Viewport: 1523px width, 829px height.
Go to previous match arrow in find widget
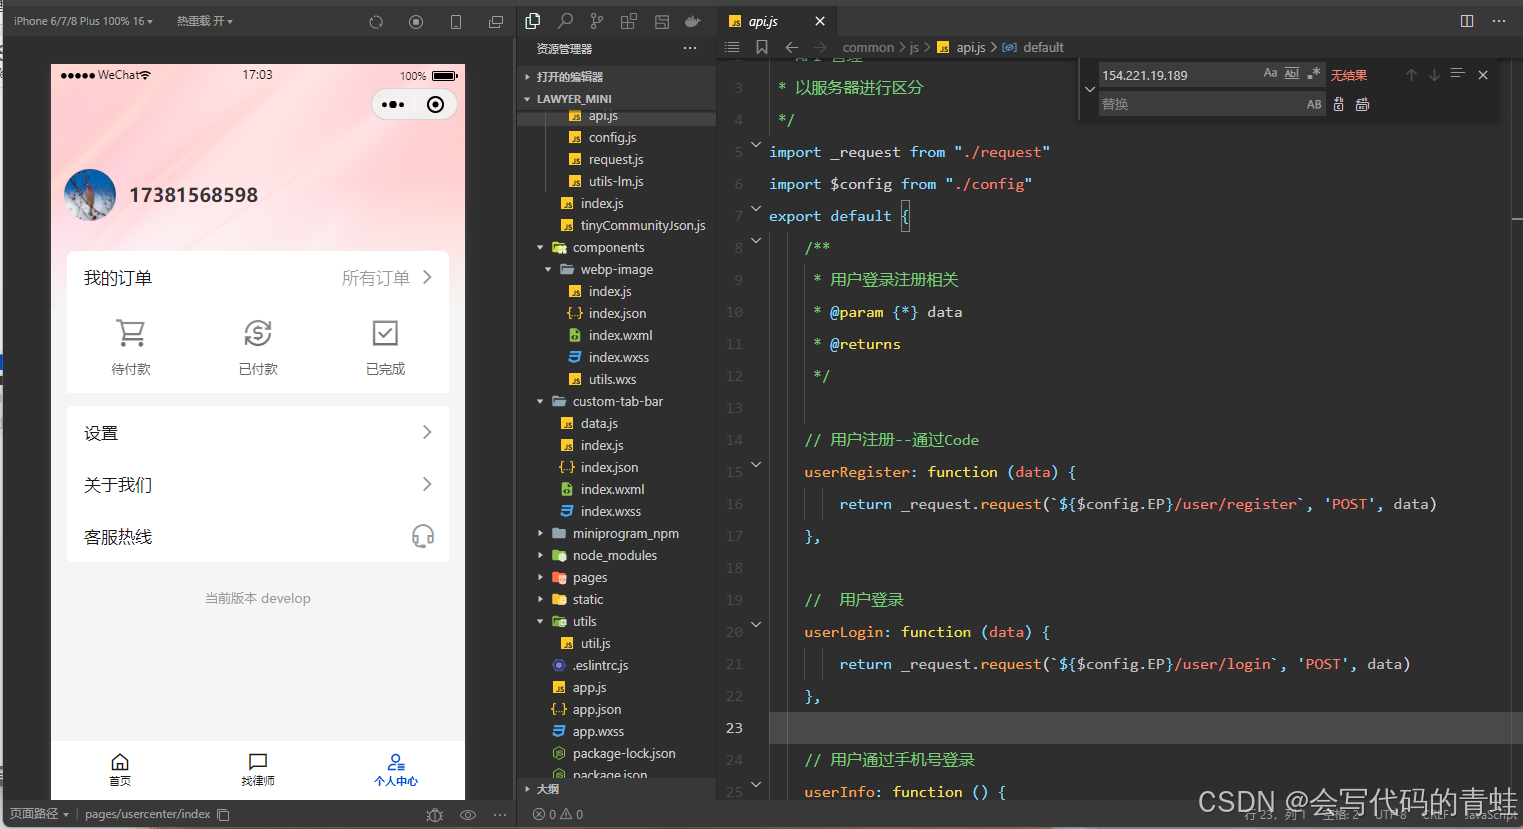[1411, 75]
